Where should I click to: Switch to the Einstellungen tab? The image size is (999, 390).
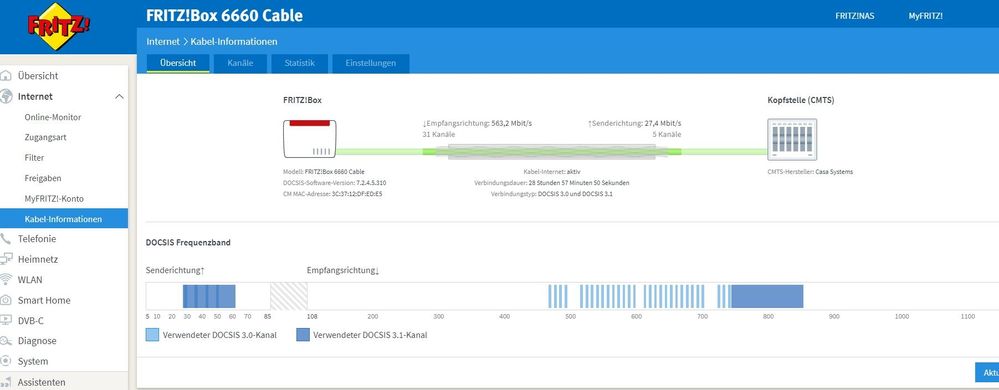(x=371, y=63)
